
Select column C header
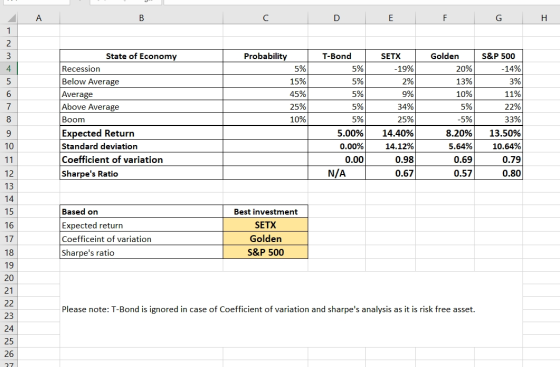pyautogui.click(x=265, y=18)
